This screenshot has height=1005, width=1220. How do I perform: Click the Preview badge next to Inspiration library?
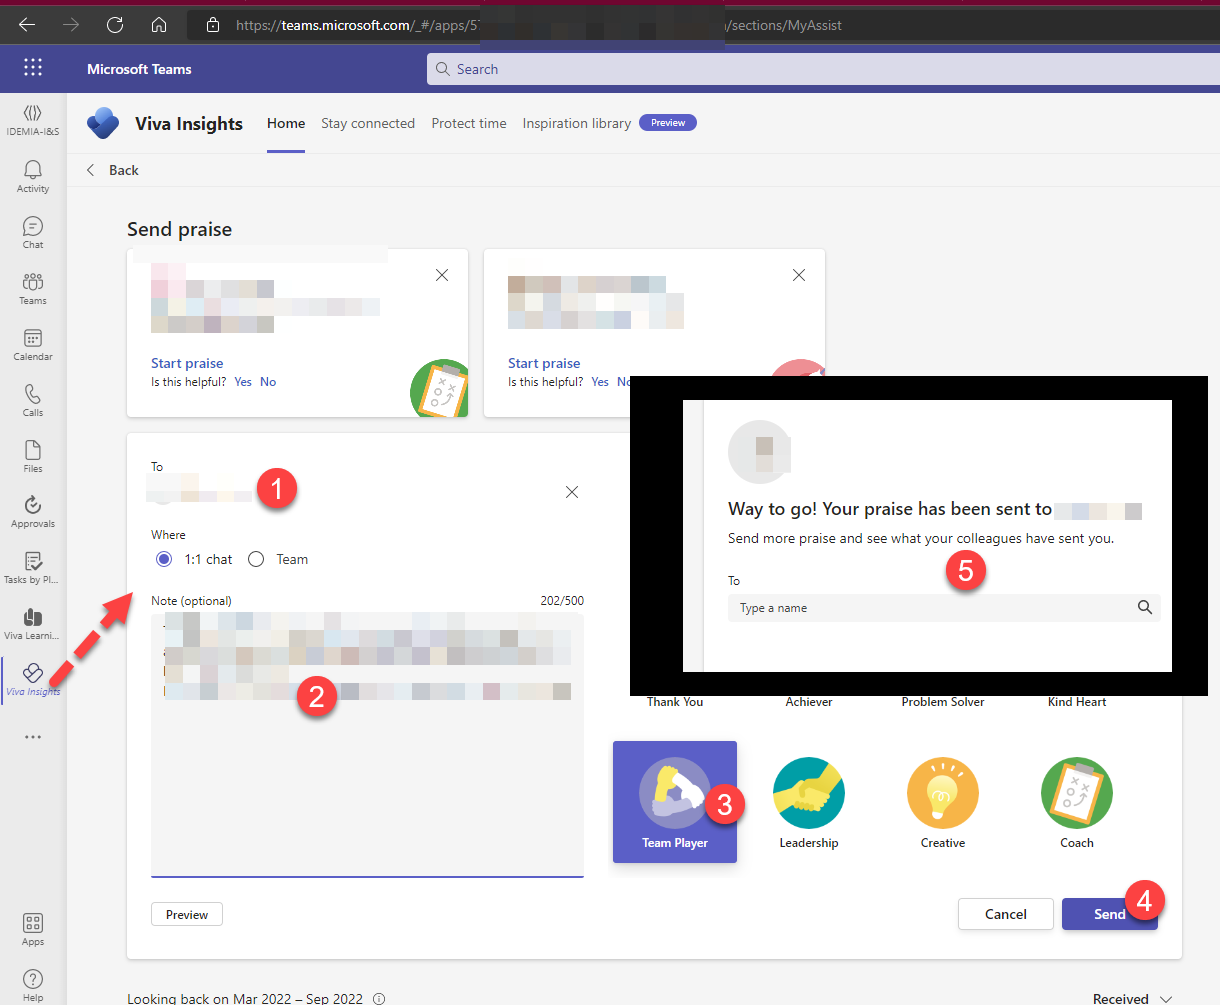[668, 123]
